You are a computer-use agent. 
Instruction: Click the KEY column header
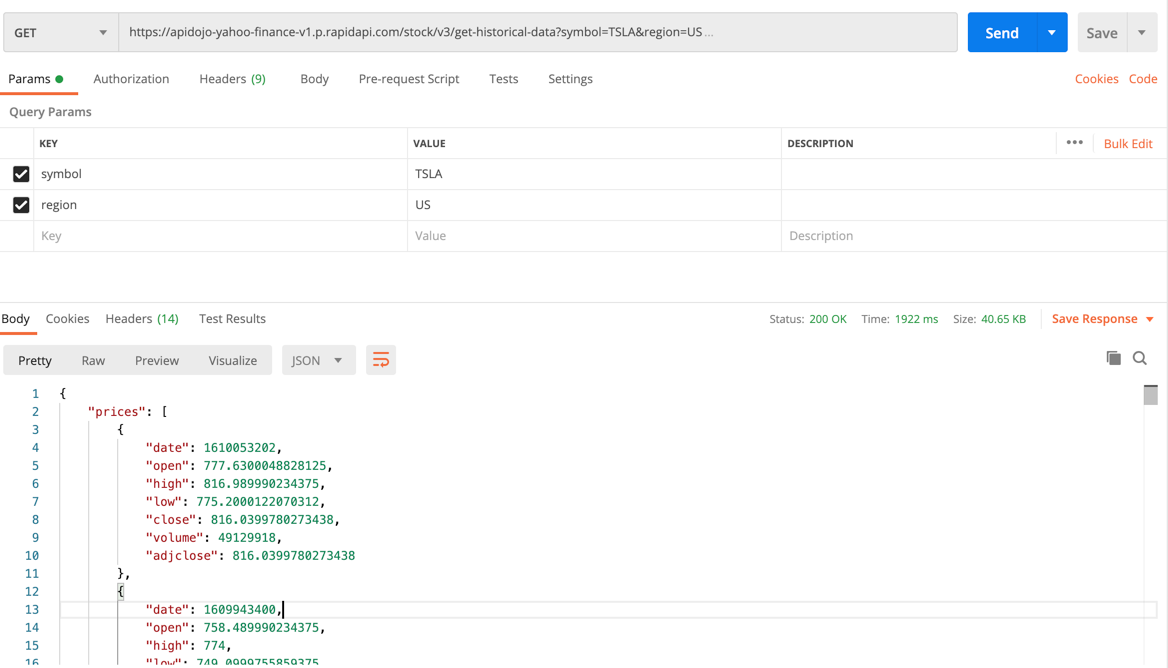tap(48, 144)
